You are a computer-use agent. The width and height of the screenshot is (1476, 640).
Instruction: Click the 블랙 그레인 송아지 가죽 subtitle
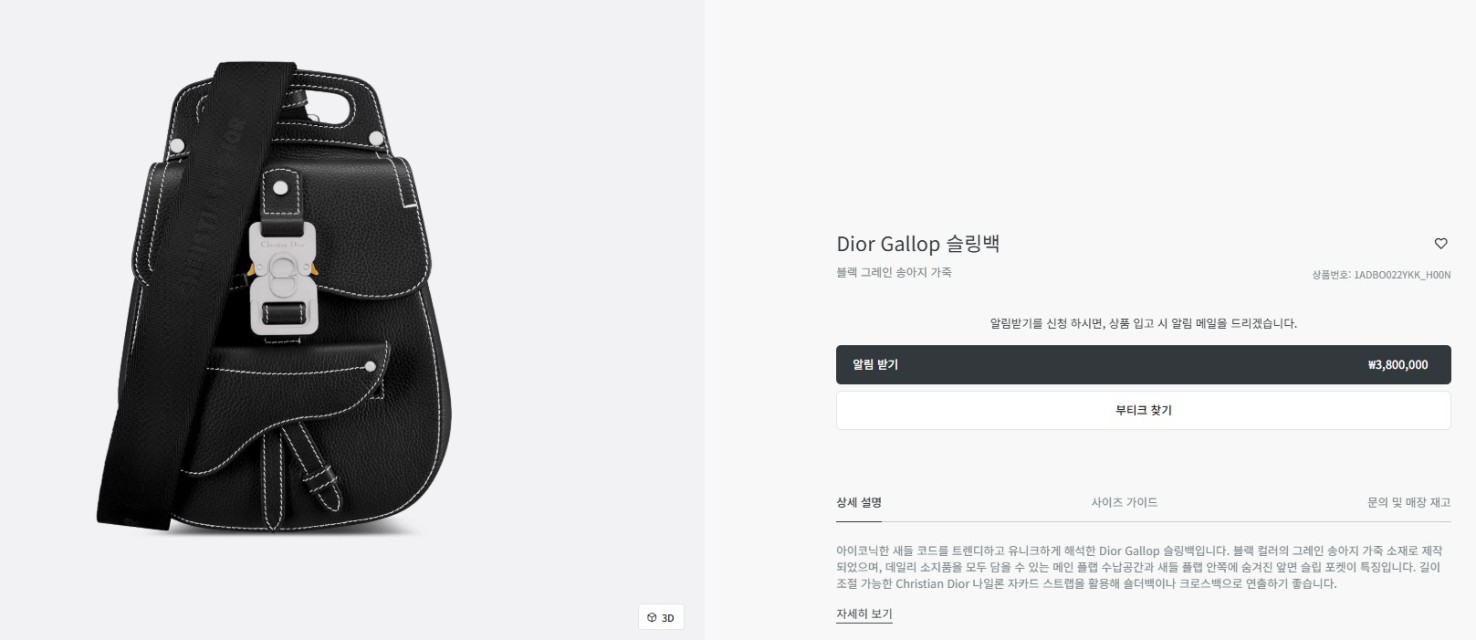[894, 272]
